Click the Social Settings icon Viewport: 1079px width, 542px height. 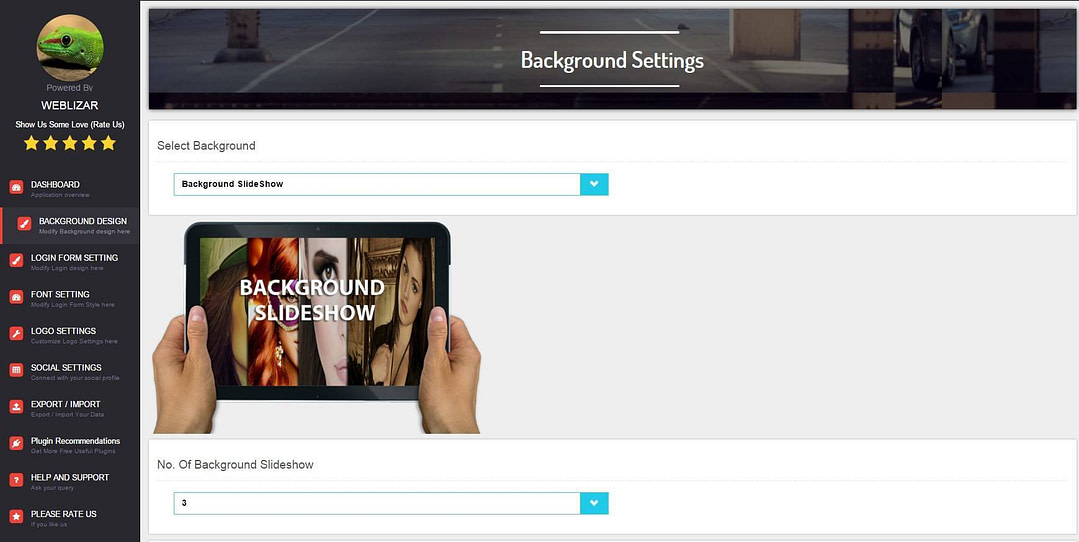(x=16, y=370)
